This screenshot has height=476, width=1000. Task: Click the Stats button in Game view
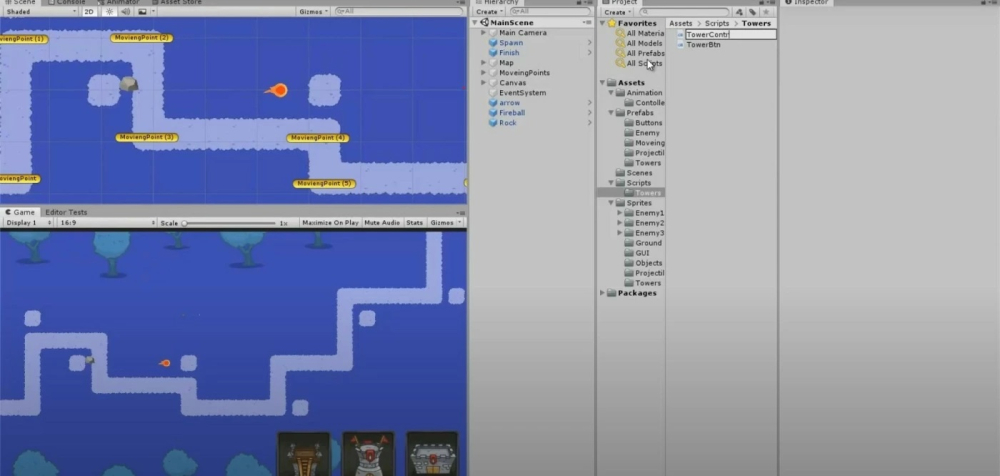(x=414, y=223)
